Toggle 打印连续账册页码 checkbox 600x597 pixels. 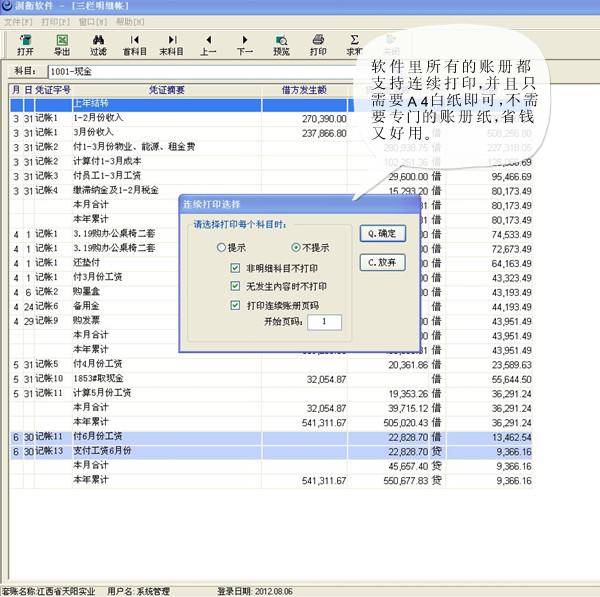tap(235, 305)
